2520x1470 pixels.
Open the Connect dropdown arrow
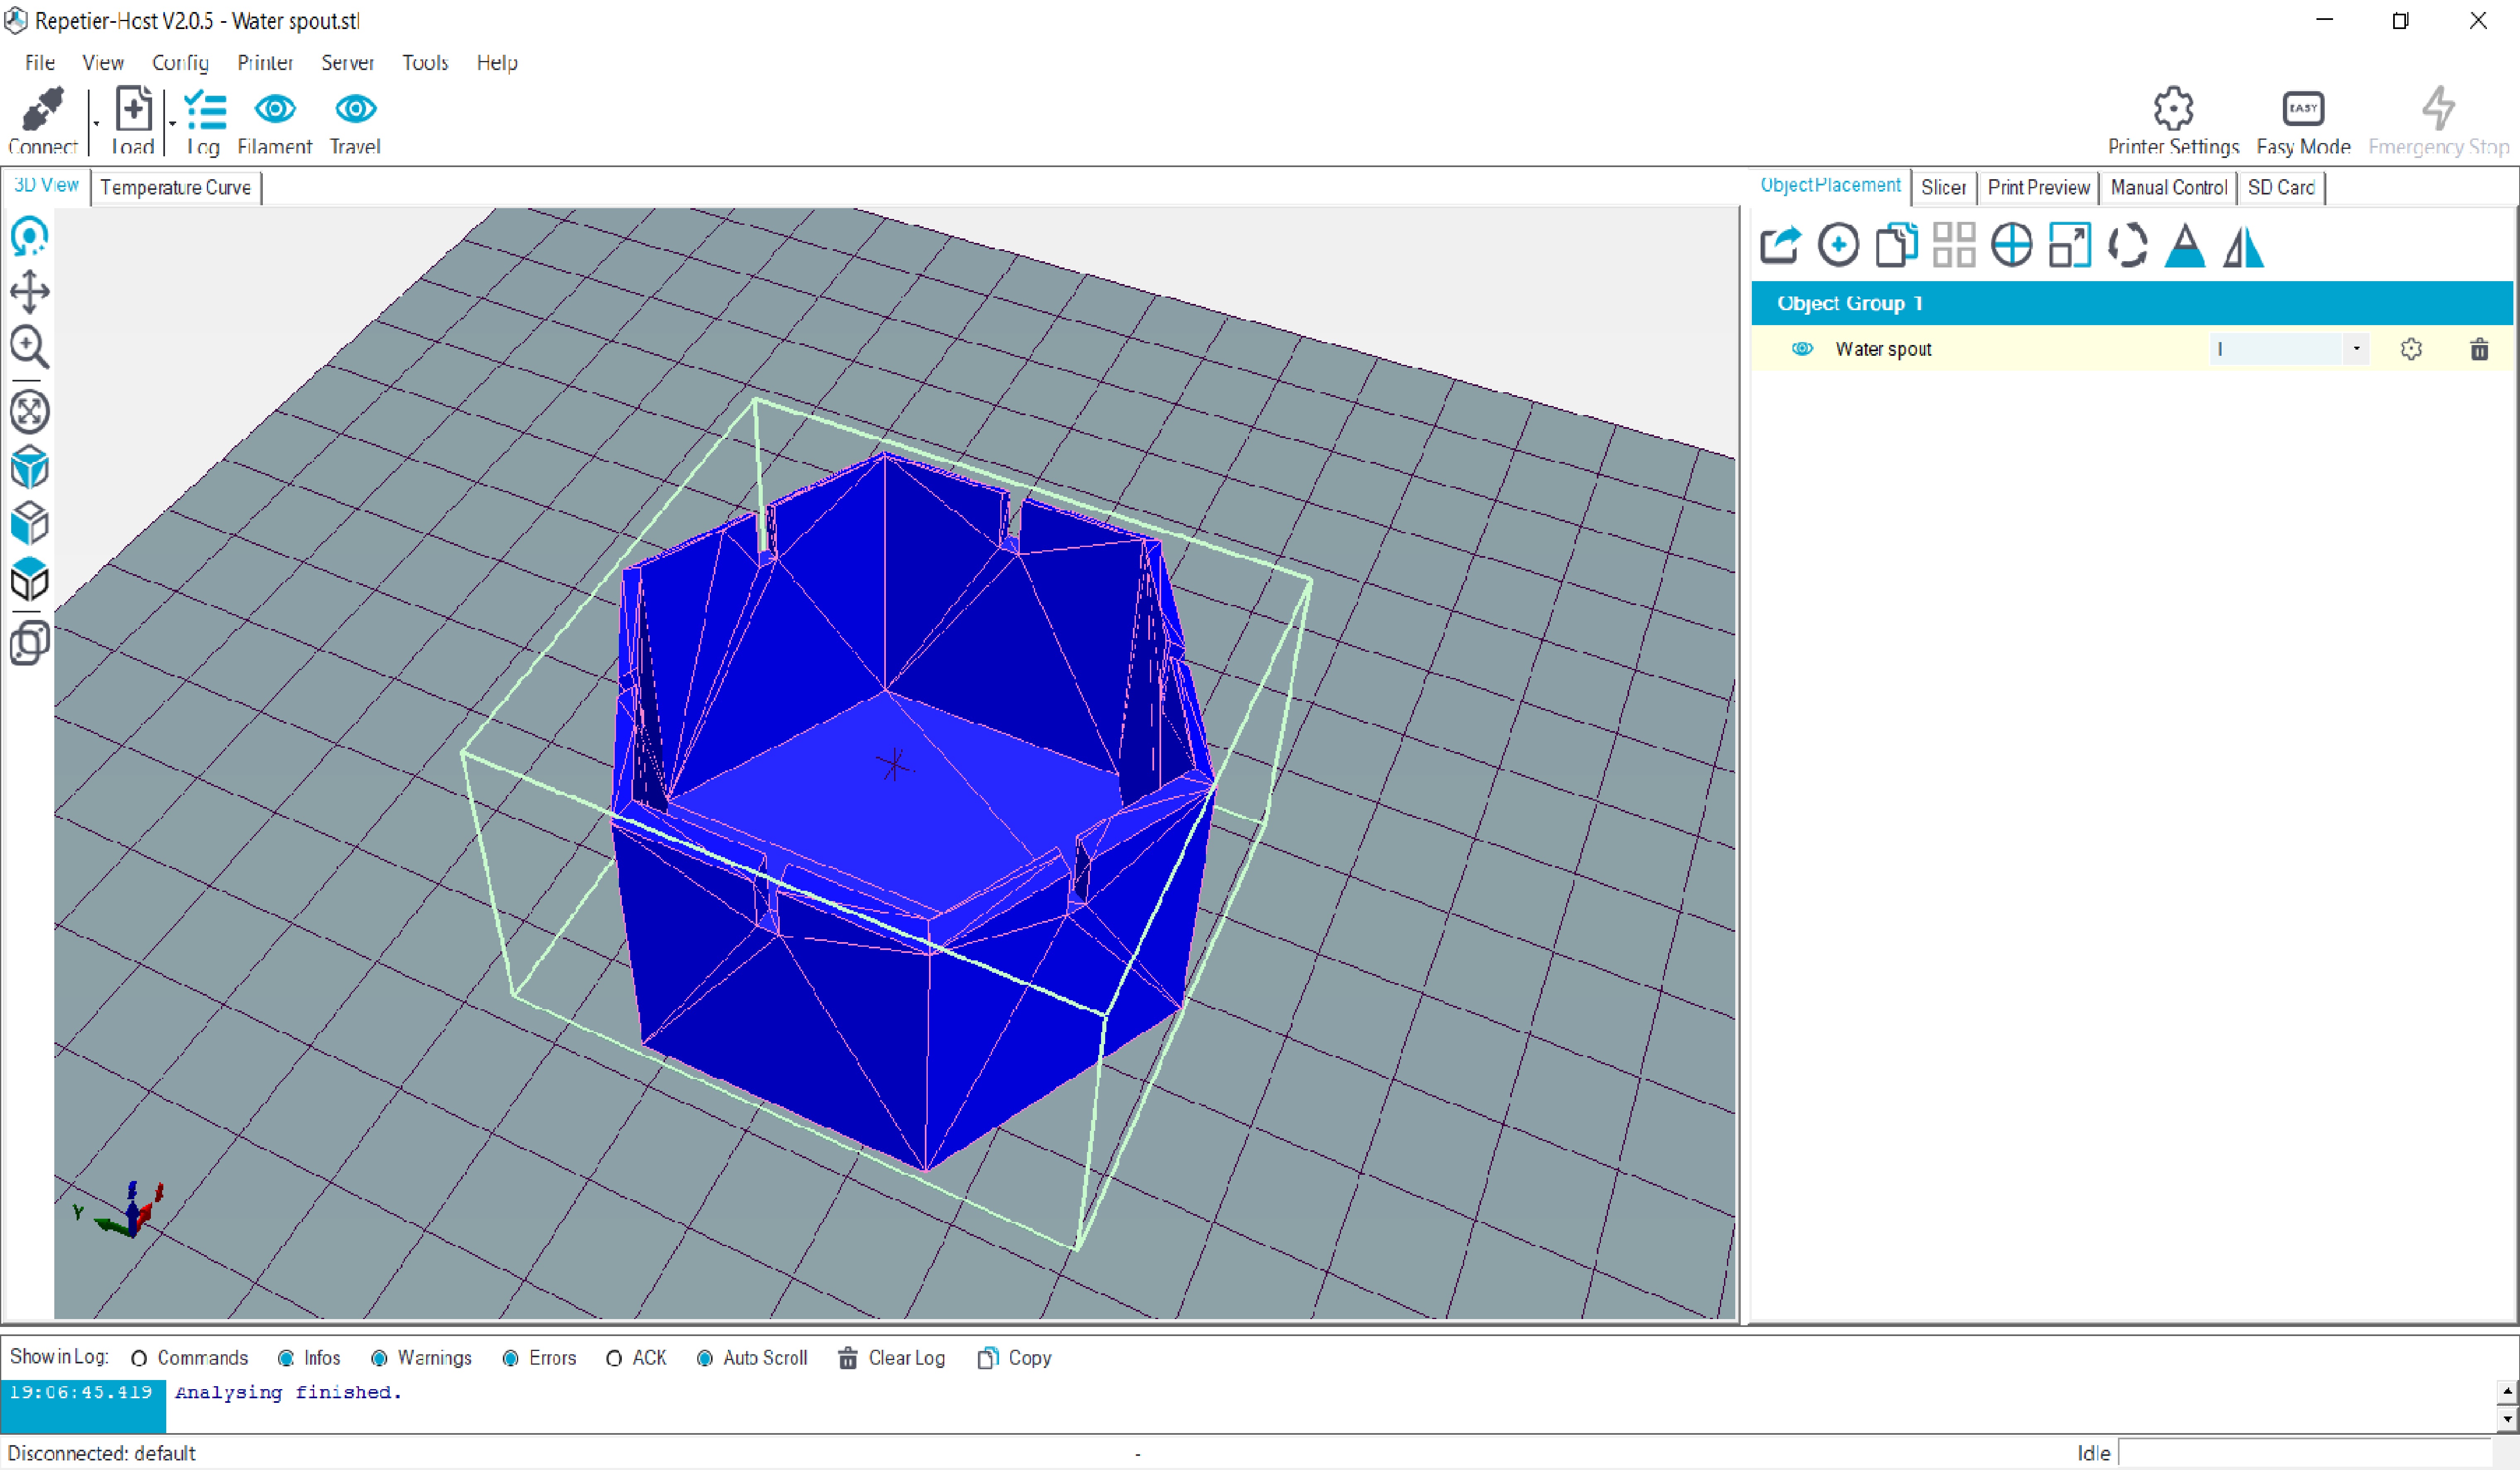tap(96, 123)
